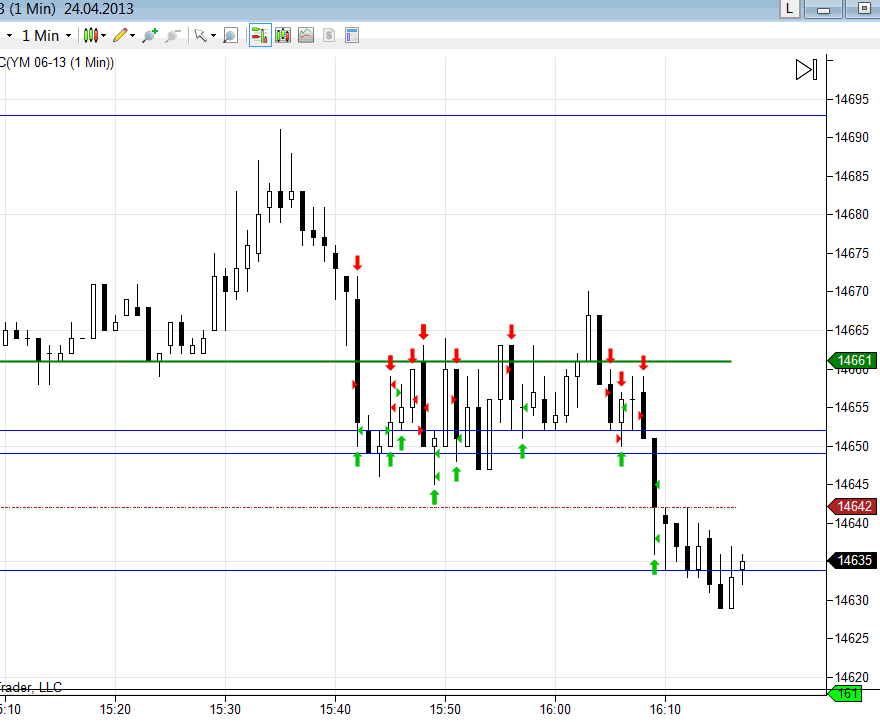Click the green 161 marker at bottom right
Screen dimensions: 880x722
point(845,694)
